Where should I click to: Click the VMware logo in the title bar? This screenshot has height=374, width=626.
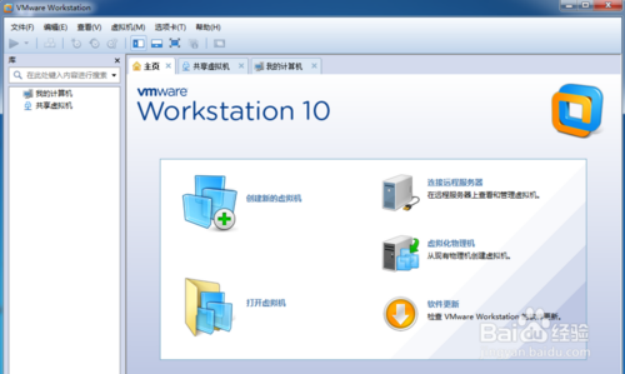(8, 8)
